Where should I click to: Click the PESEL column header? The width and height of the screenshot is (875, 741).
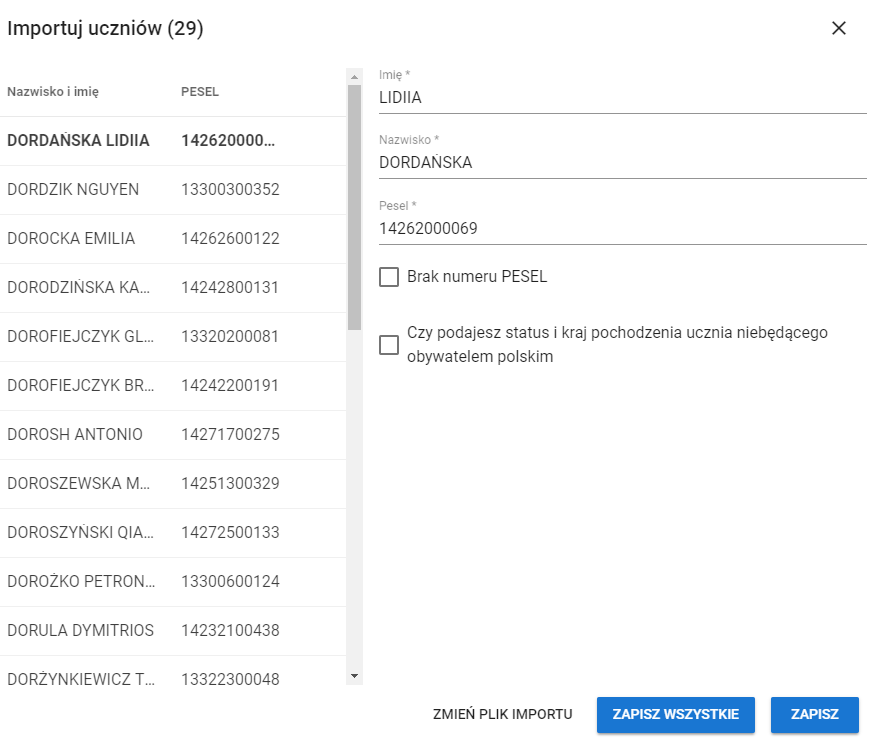tap(200, 92)
